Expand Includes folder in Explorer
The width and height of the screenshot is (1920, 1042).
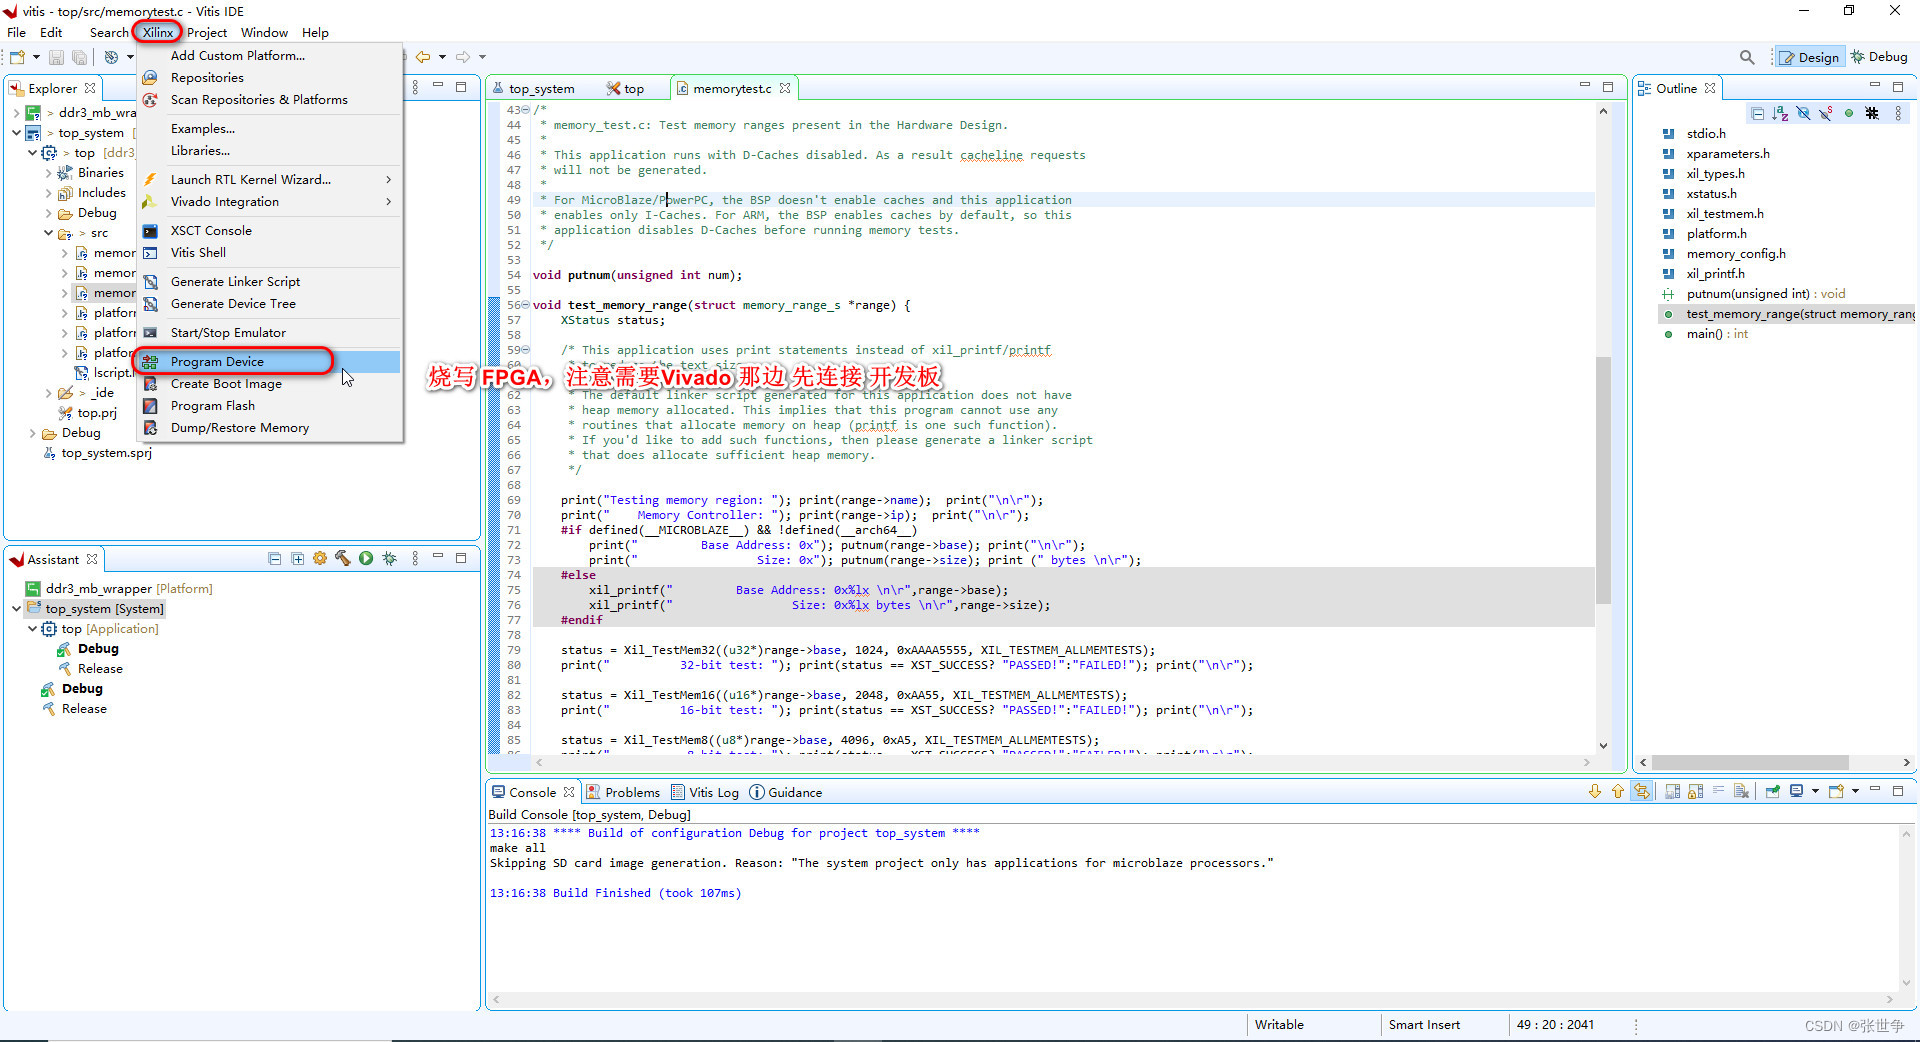point(49,193)
